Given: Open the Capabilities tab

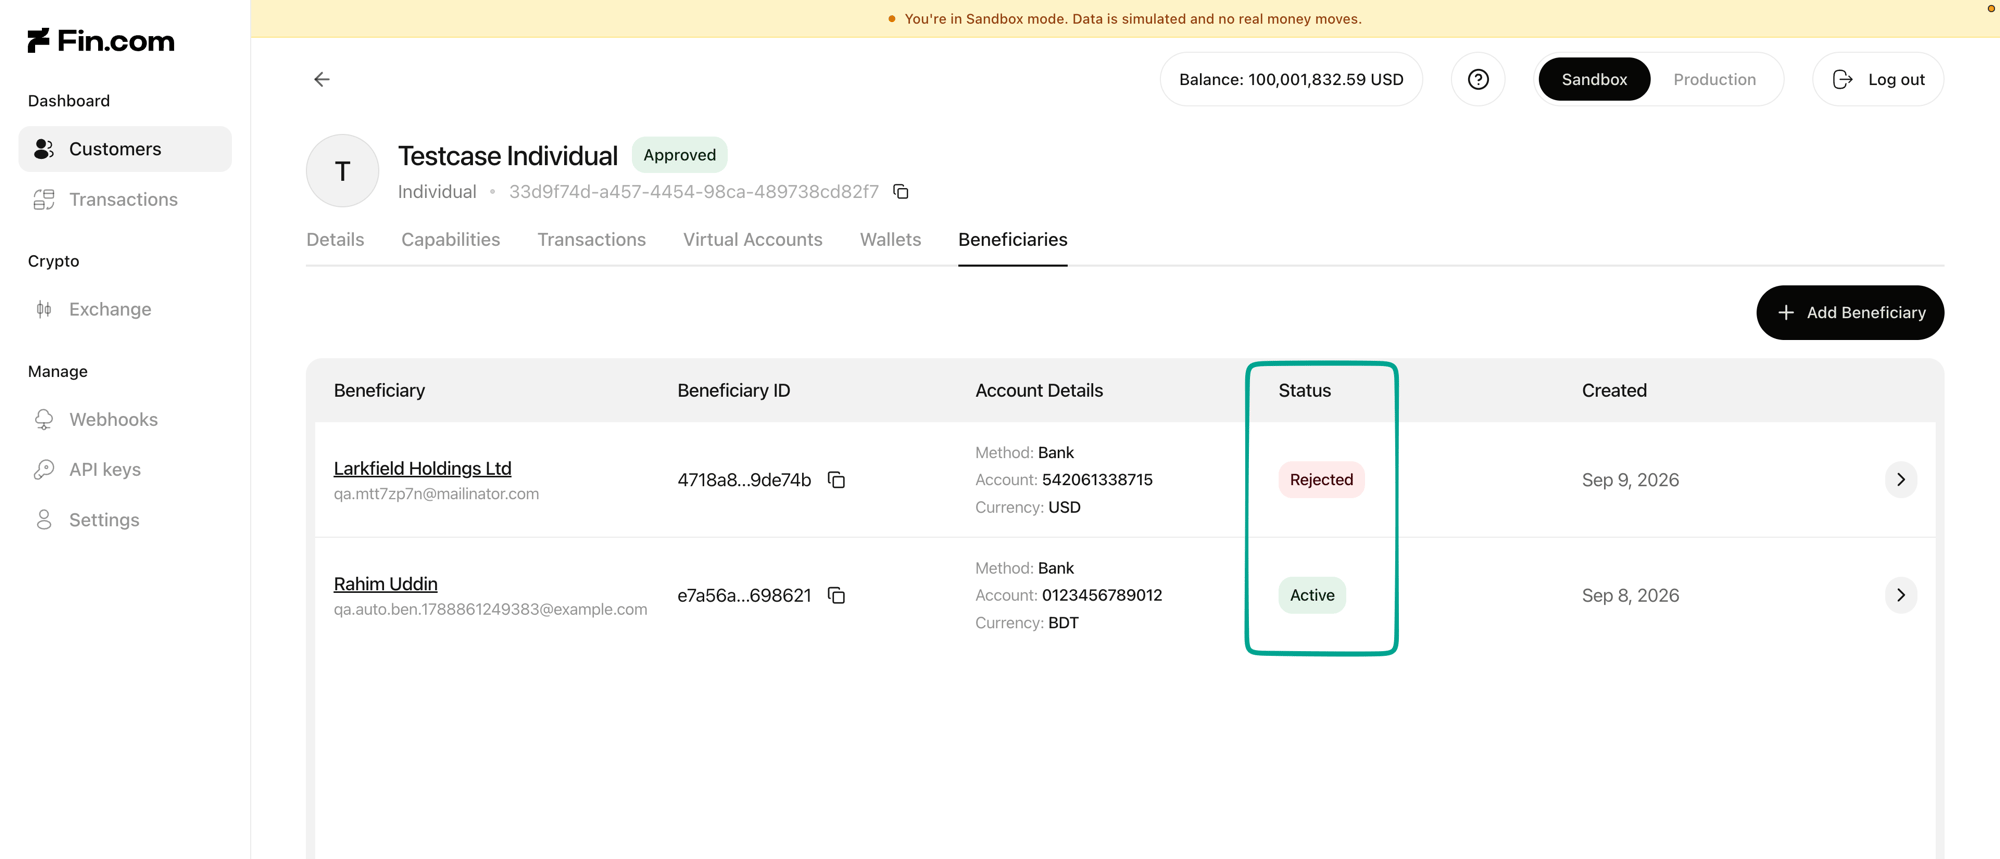Looking at the screenshot, I should [x=450, y=240].
